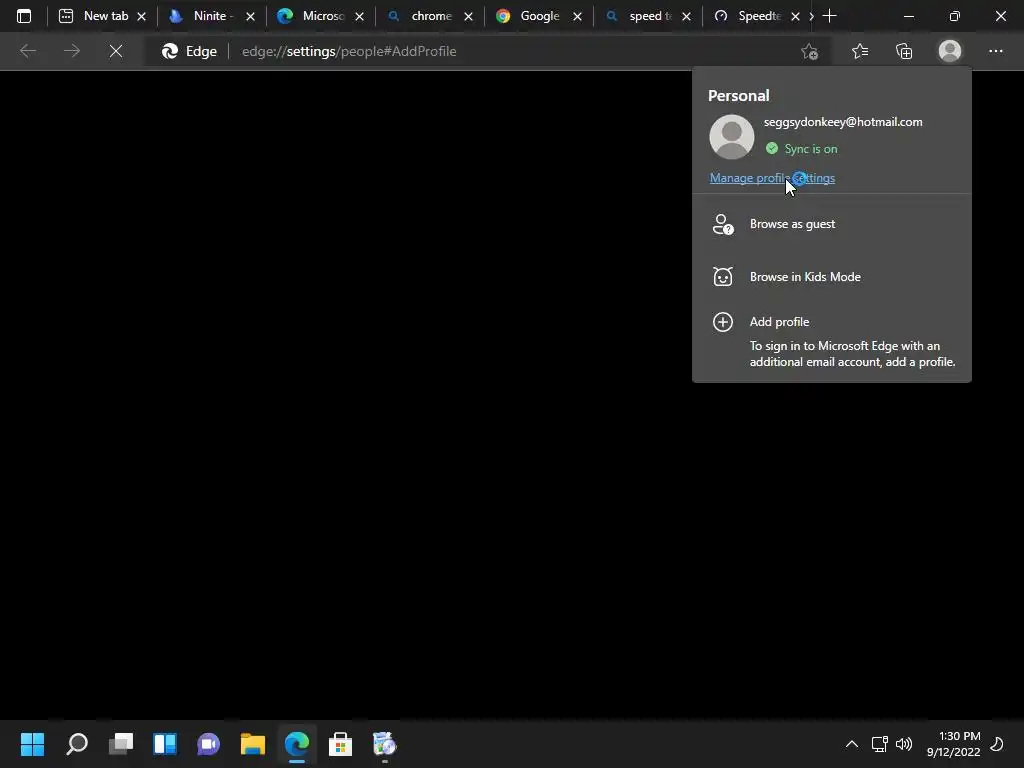Open network status tray icon
The width and height of the screenshot is (1024, 768).
coord(880,744)
